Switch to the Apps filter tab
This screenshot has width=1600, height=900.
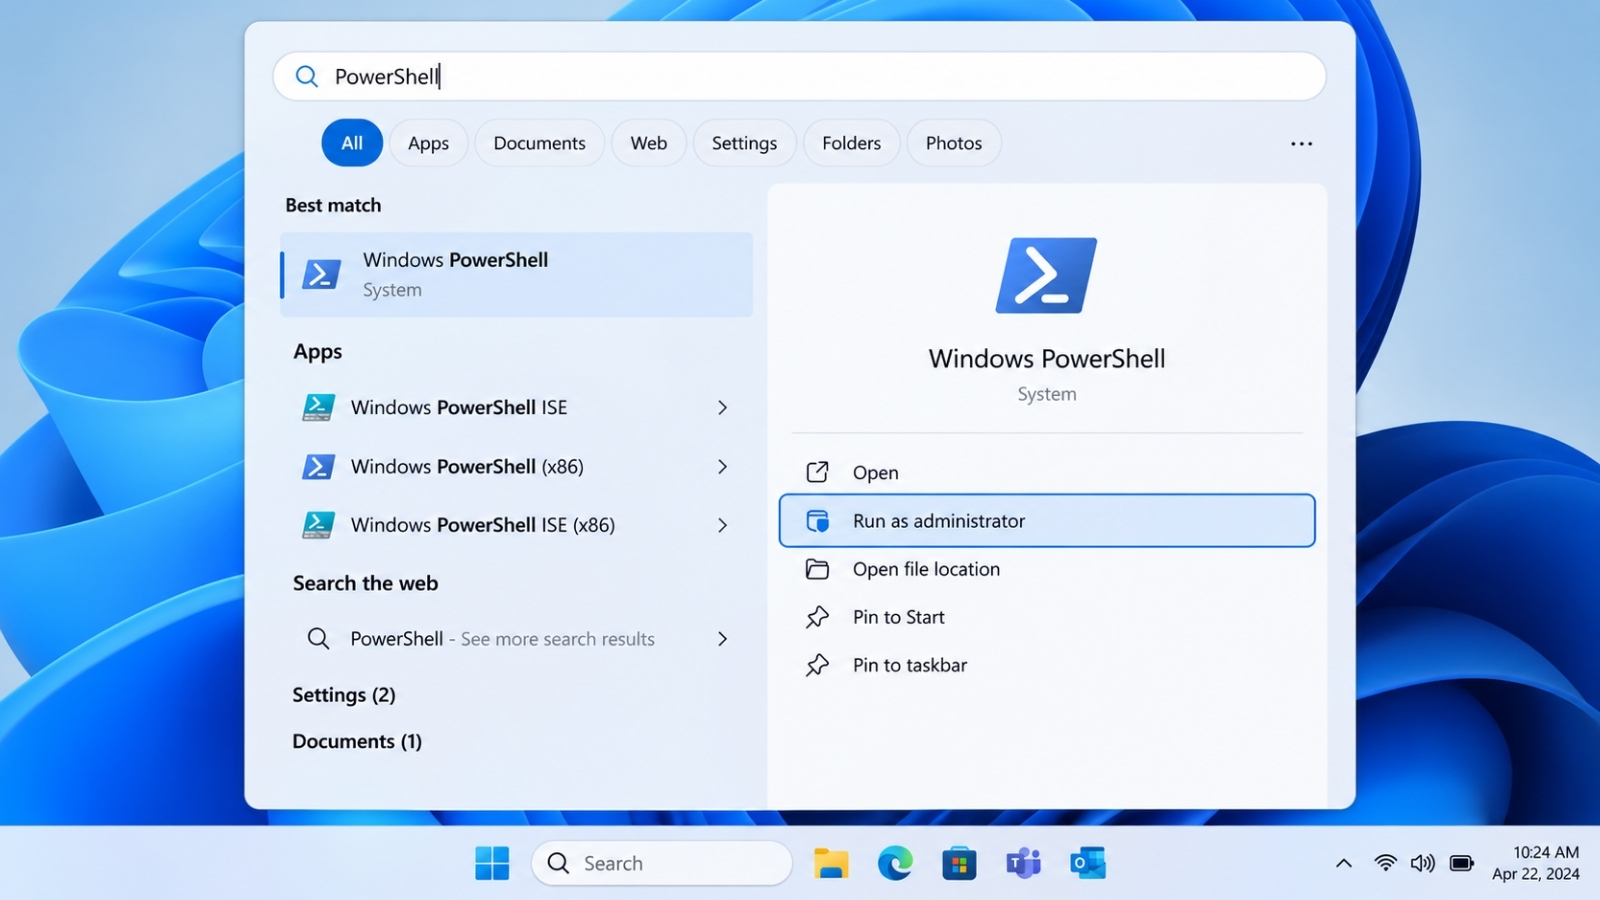[428, 143]
